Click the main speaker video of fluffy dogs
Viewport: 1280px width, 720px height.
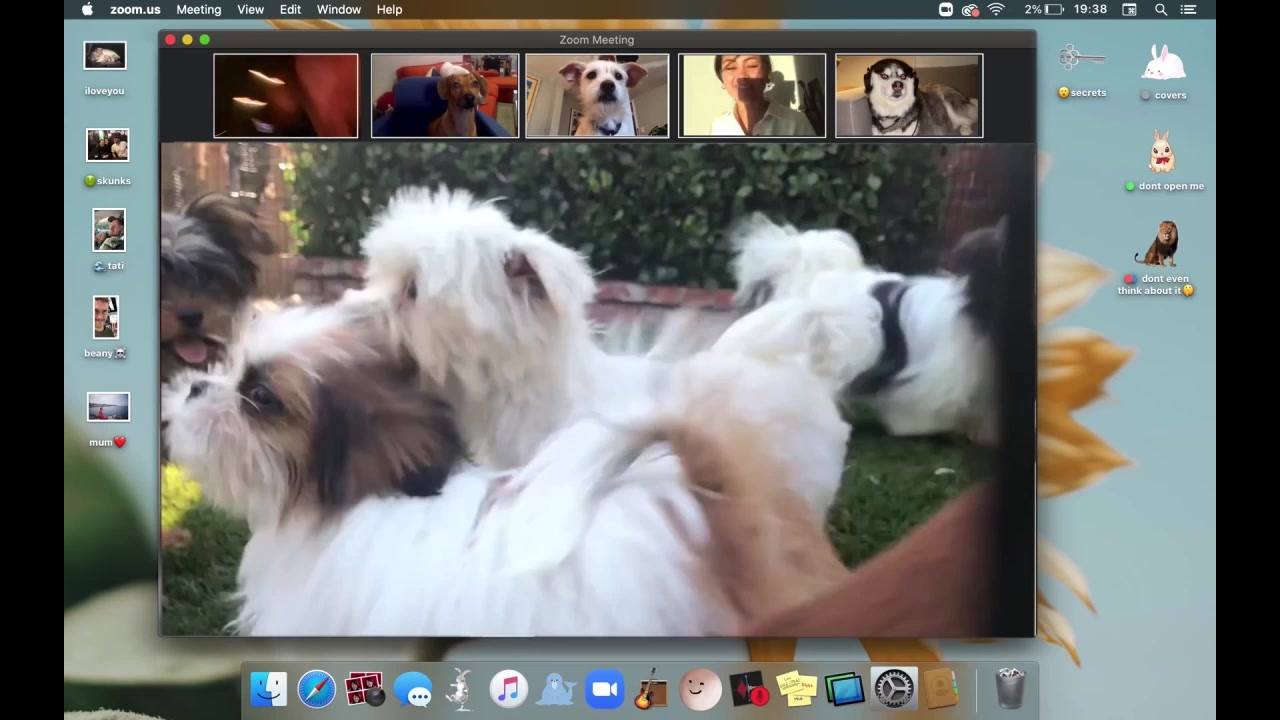coord(597,389)
